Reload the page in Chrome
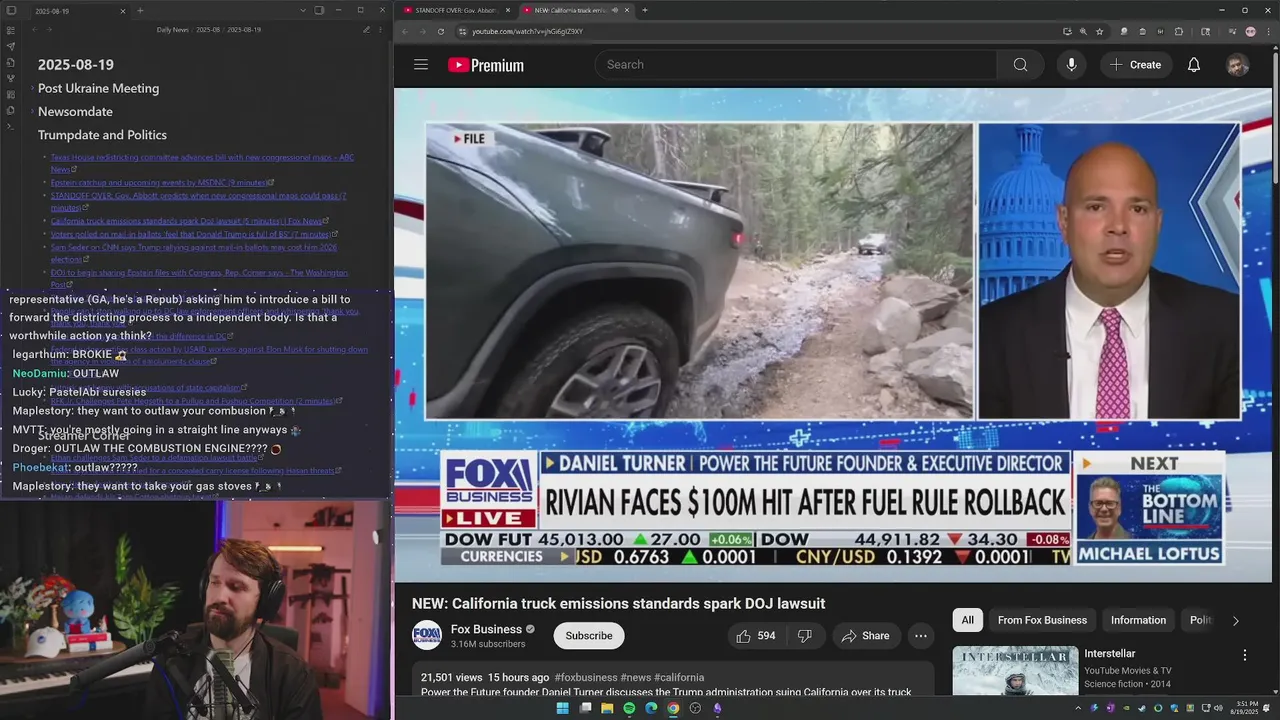The height and width of the screenshot is (720, 1280). (441, 31)
